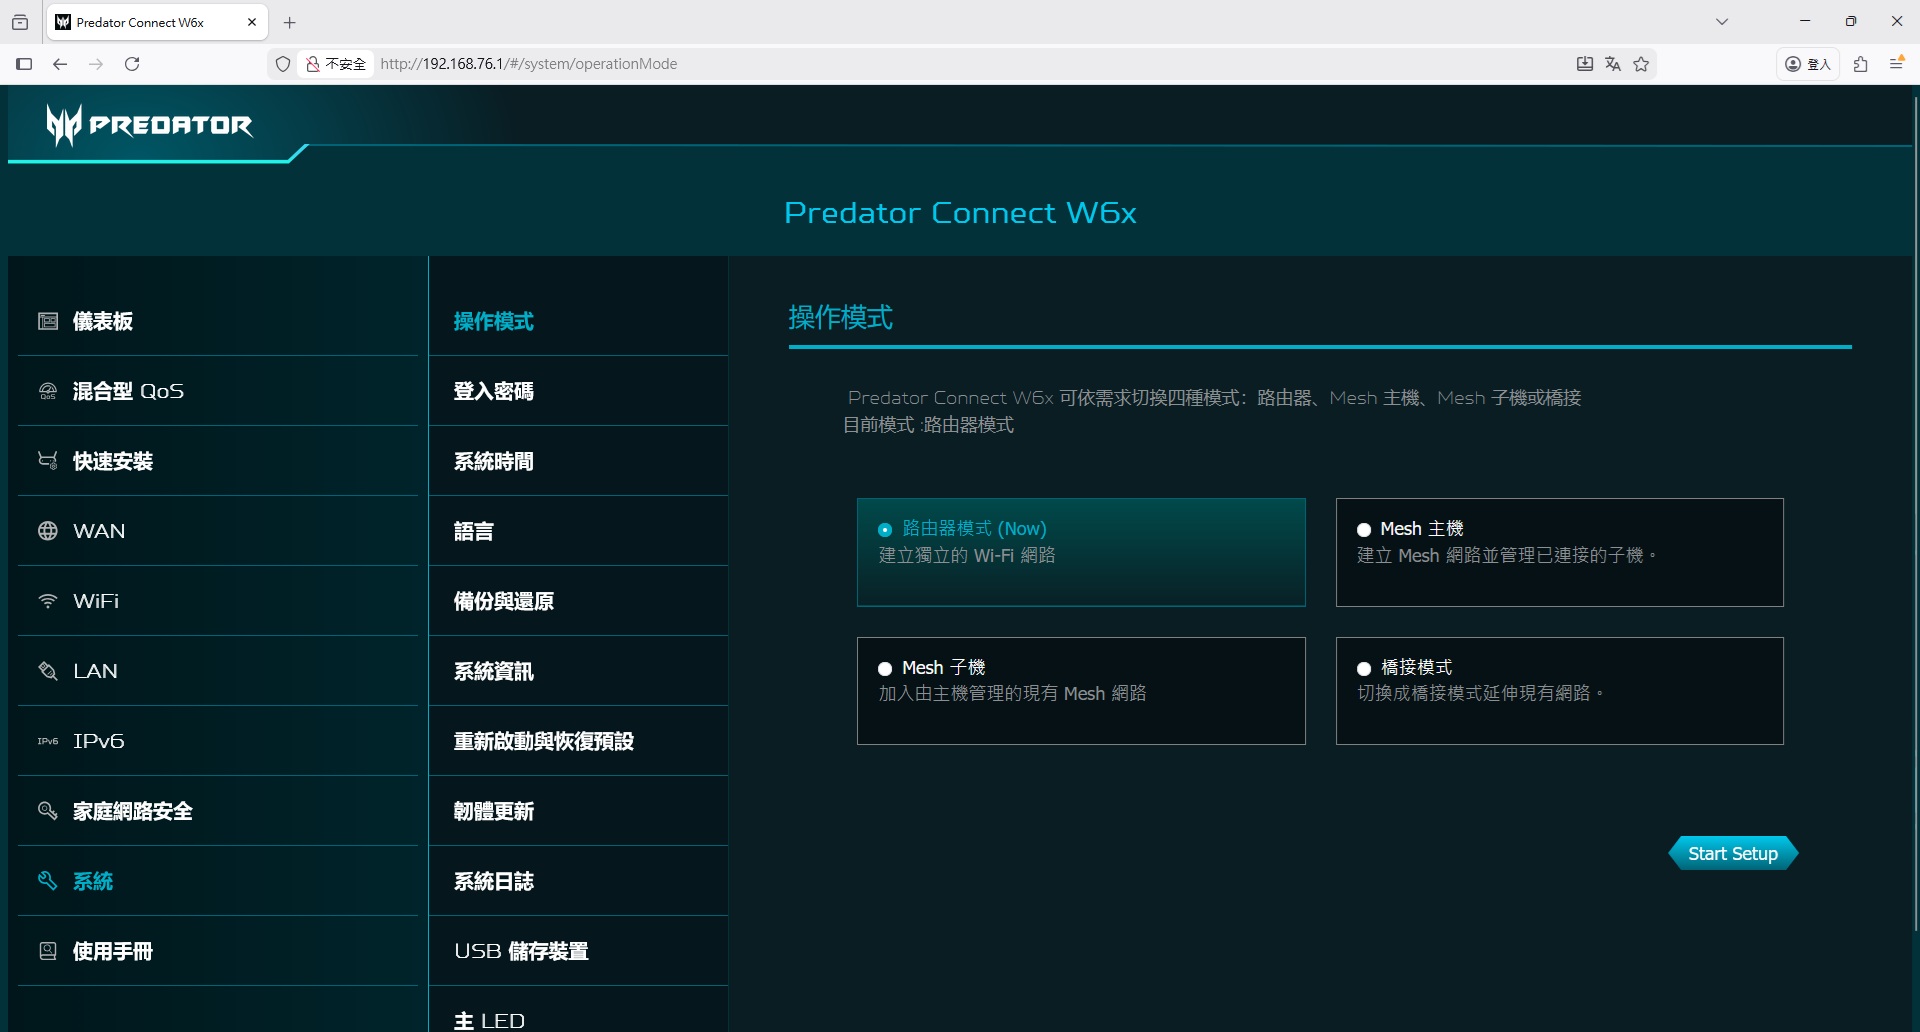Go back to the previous page
Viewport: 1920px width, 1032px height.
pos(60,64)
